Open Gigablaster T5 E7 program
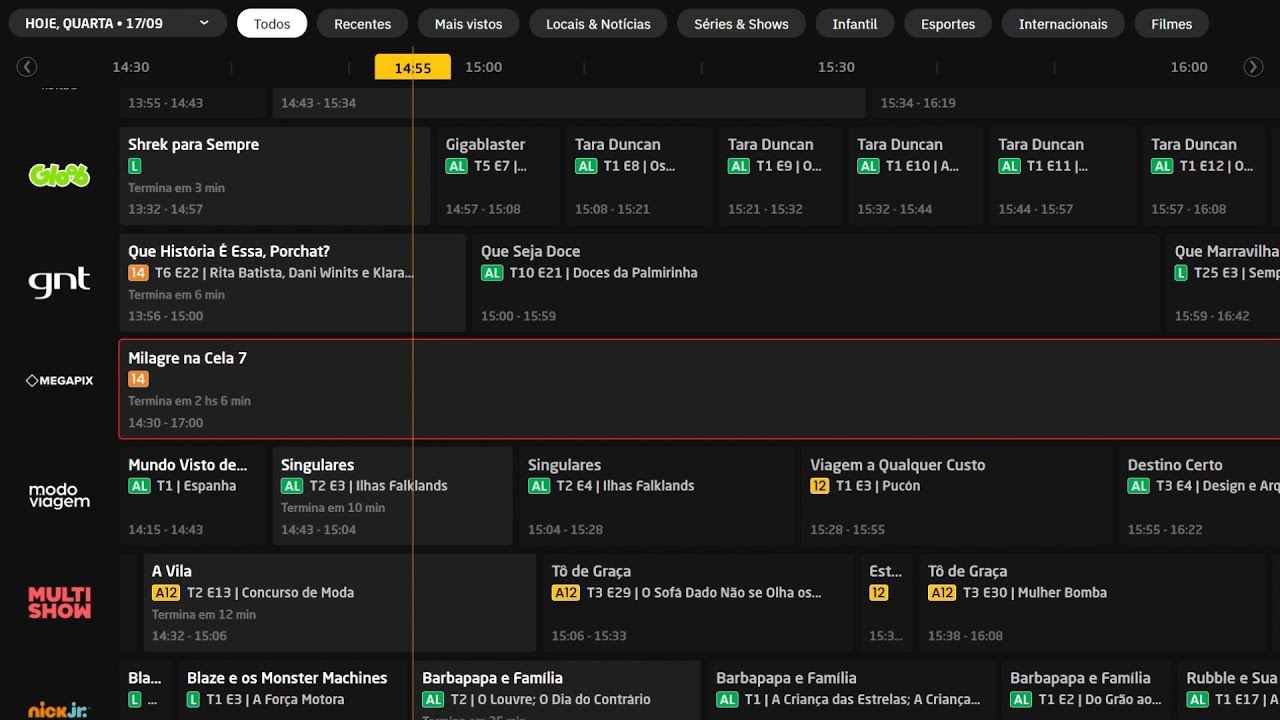 coord(498,176)
